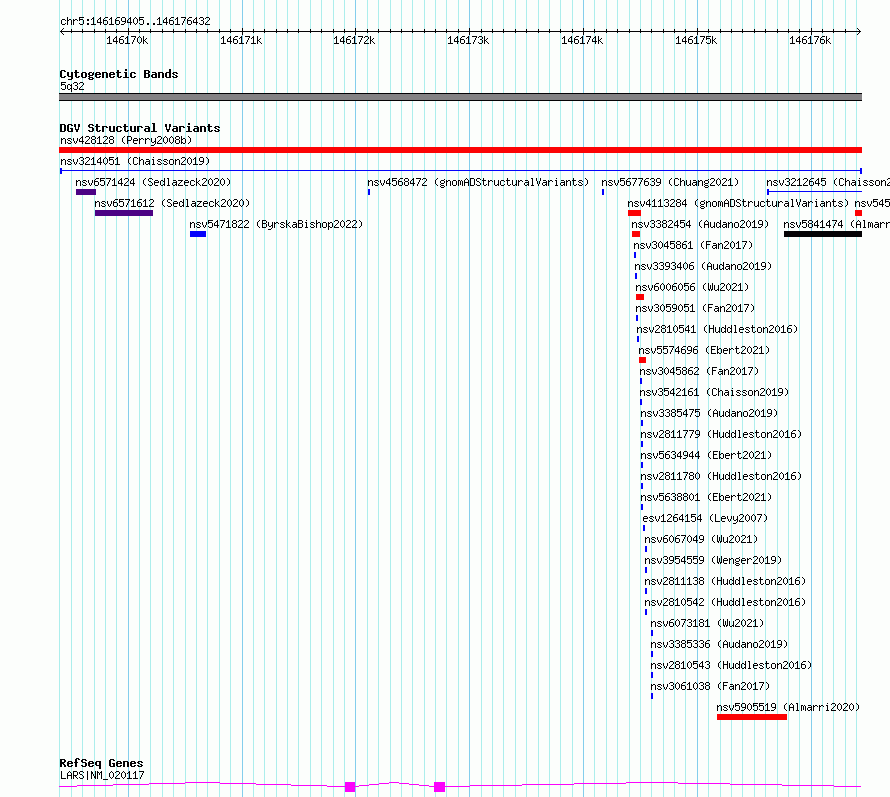Open nsv6073181 (Wu2021) label
890x797 pixels.
(707, 623)
